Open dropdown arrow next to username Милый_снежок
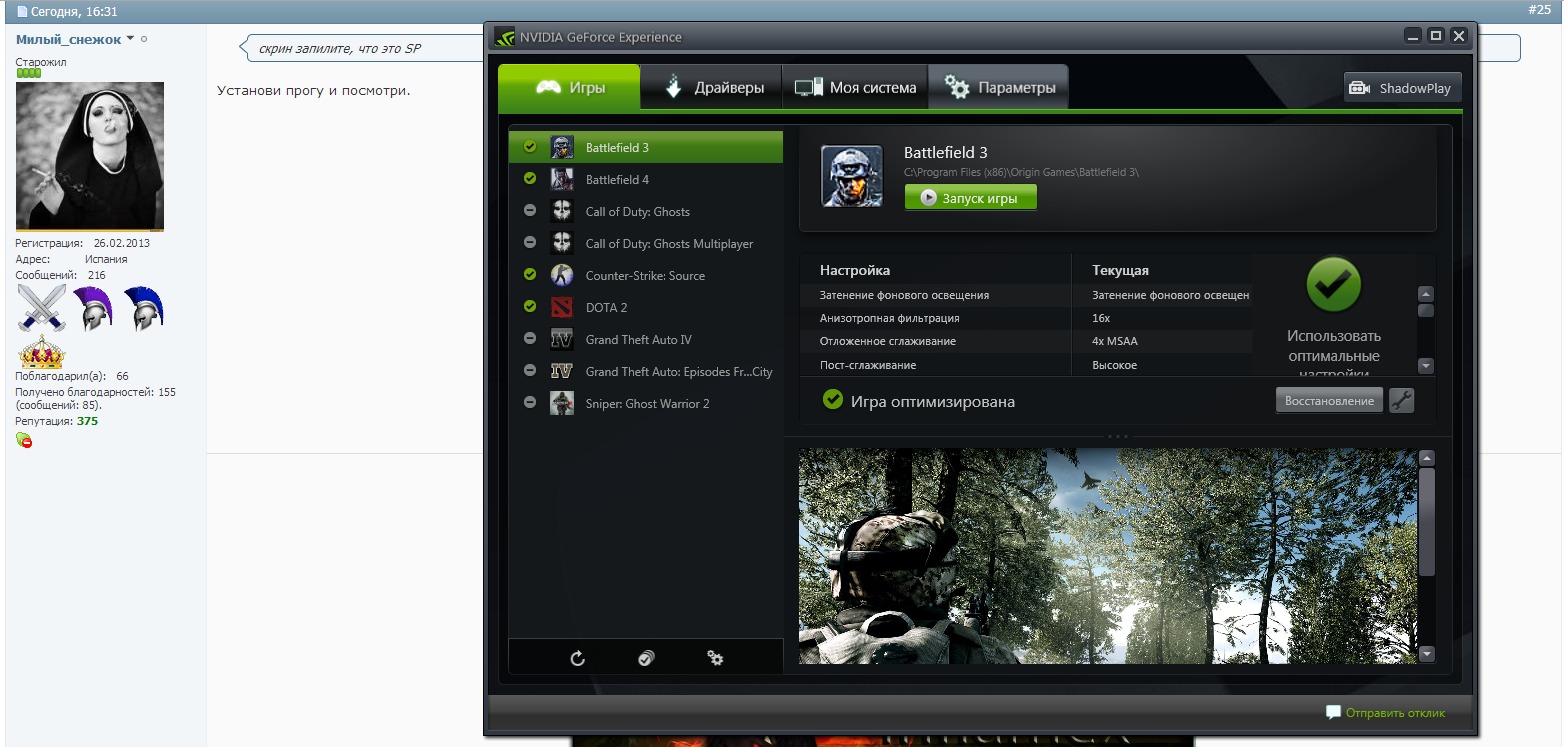1564x747 pixels. pos(130,40)
